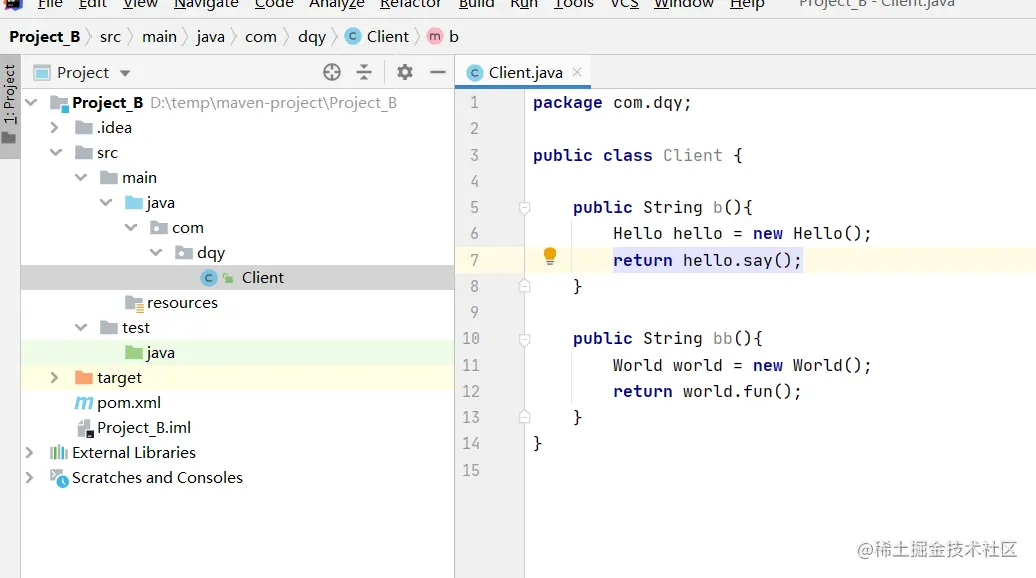Place cursor on 'return hello.say();' line
This screenshot has height=578, width=1036.
point(707,260)
